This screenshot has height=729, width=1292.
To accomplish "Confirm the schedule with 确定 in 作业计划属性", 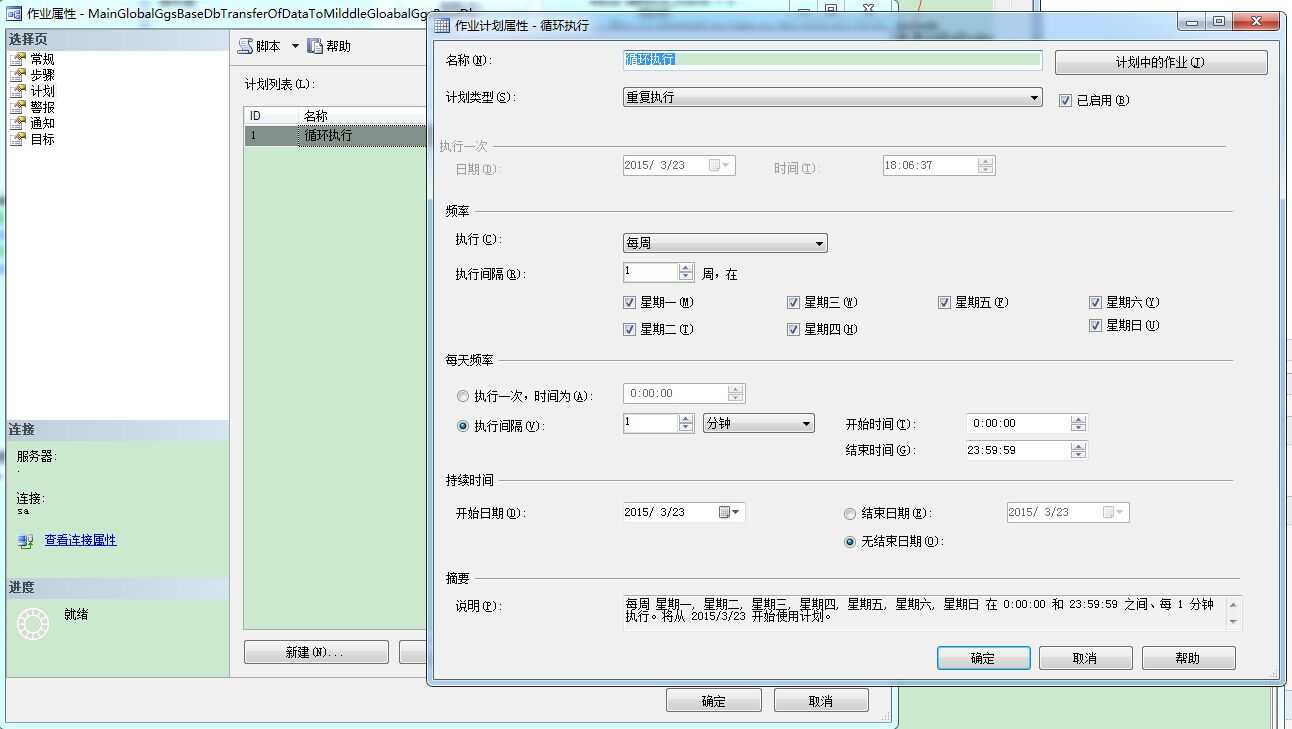I will [983, 658].
